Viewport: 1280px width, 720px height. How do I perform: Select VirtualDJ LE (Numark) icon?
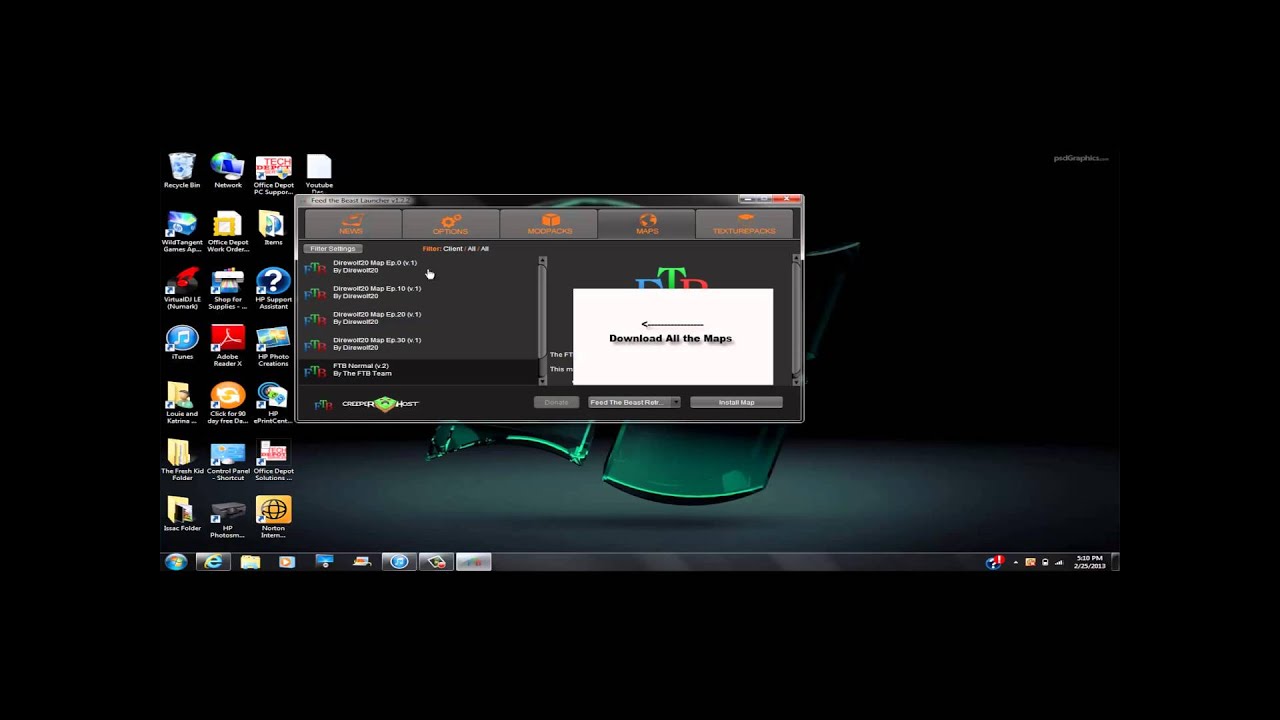click(x=182, y=289)
